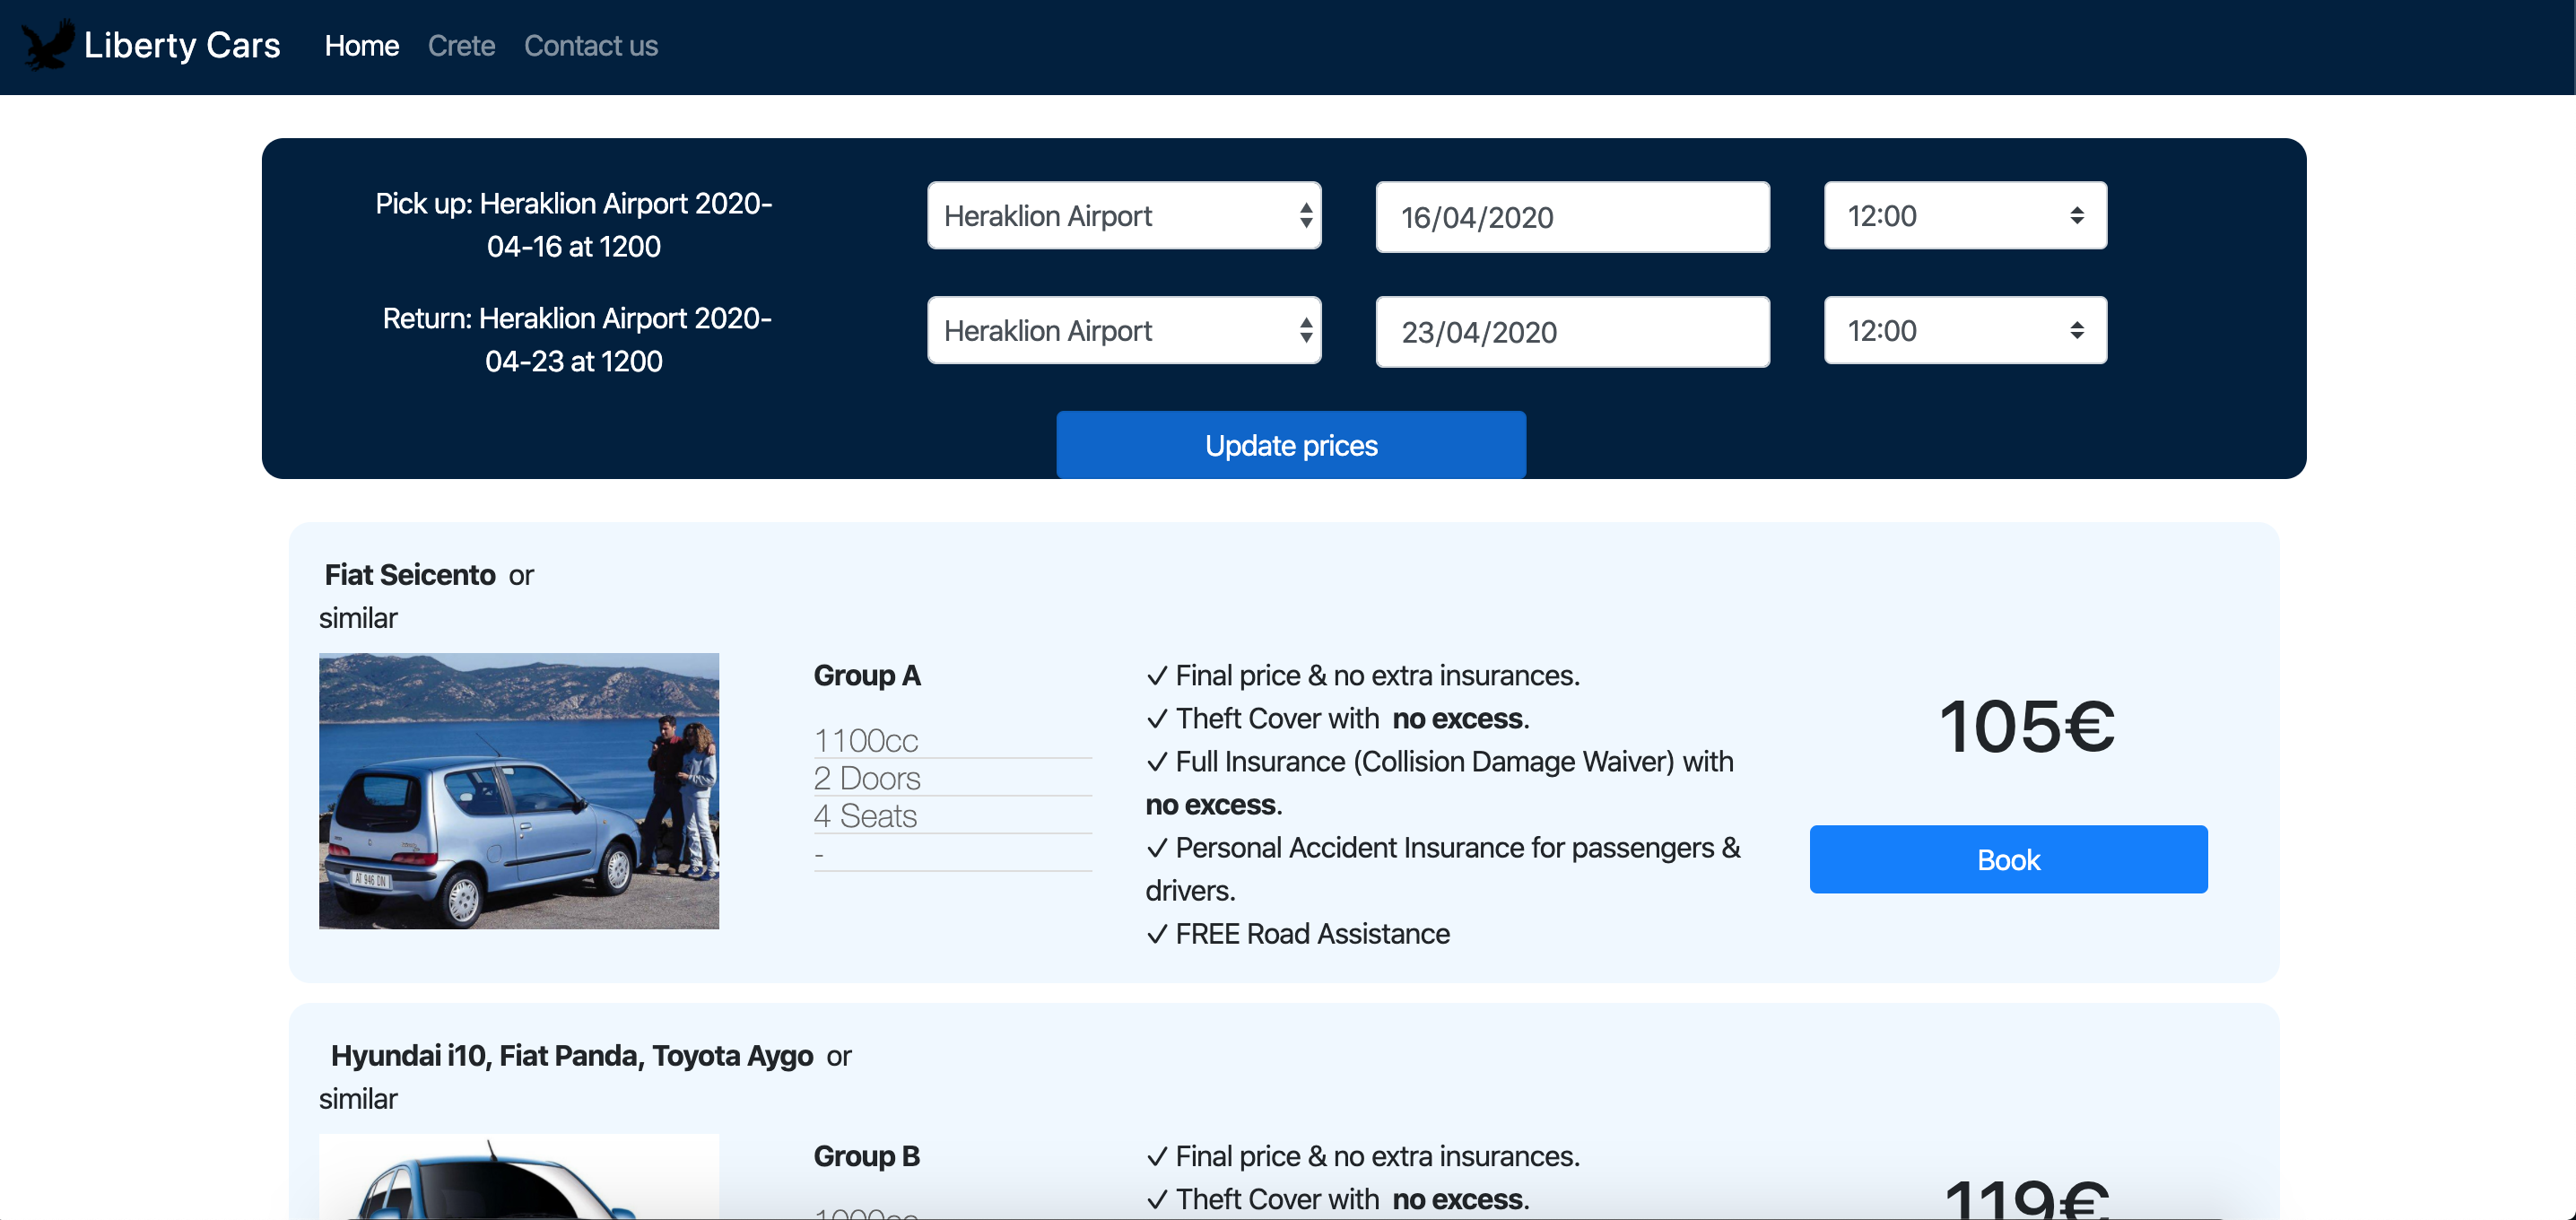Viewport: 2576px width, 1220px height.
Task: Select Heraklion Airport from return dropdown
Action: click(x=1124, y=330)
